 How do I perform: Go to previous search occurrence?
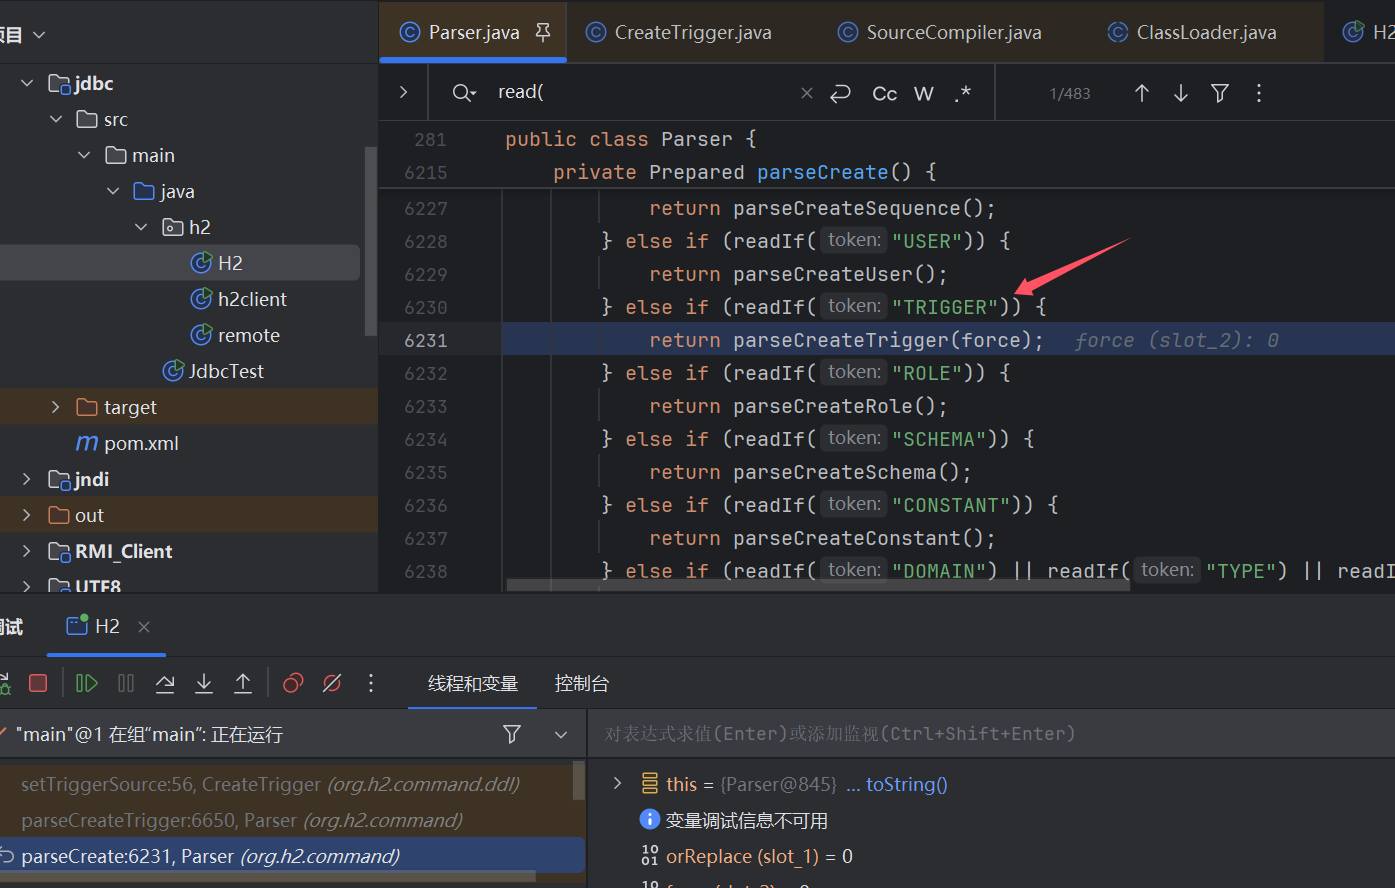click(1142, 93)
